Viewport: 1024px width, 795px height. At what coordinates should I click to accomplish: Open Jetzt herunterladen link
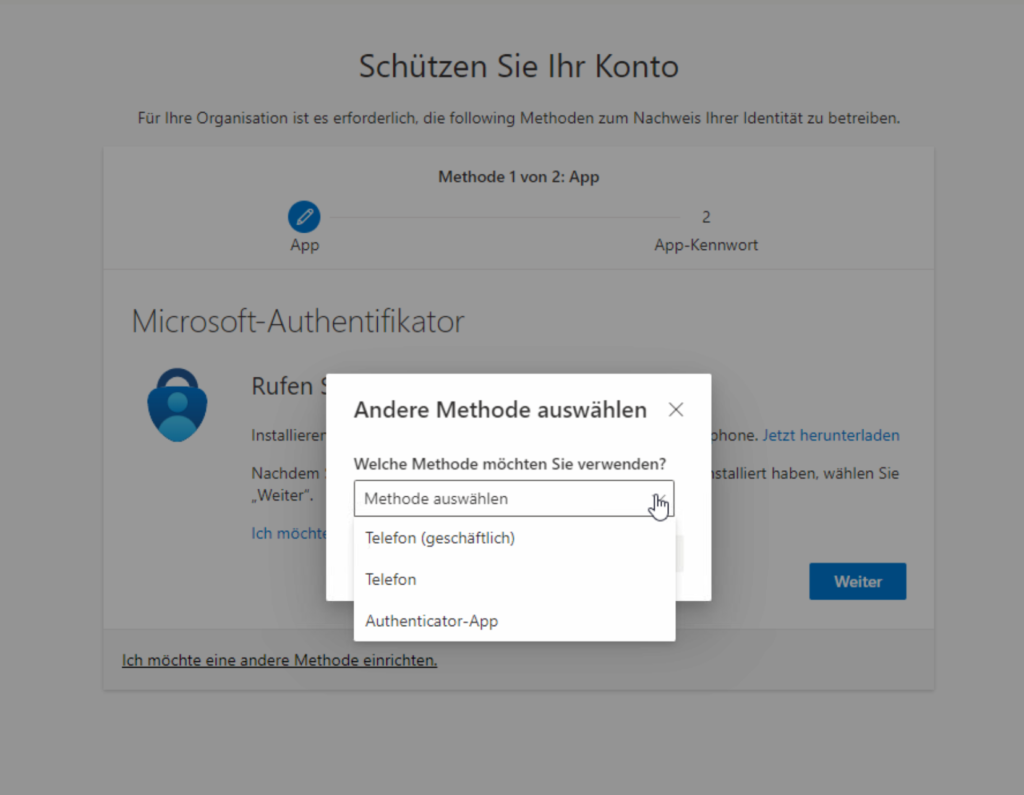tap(831, 435)
